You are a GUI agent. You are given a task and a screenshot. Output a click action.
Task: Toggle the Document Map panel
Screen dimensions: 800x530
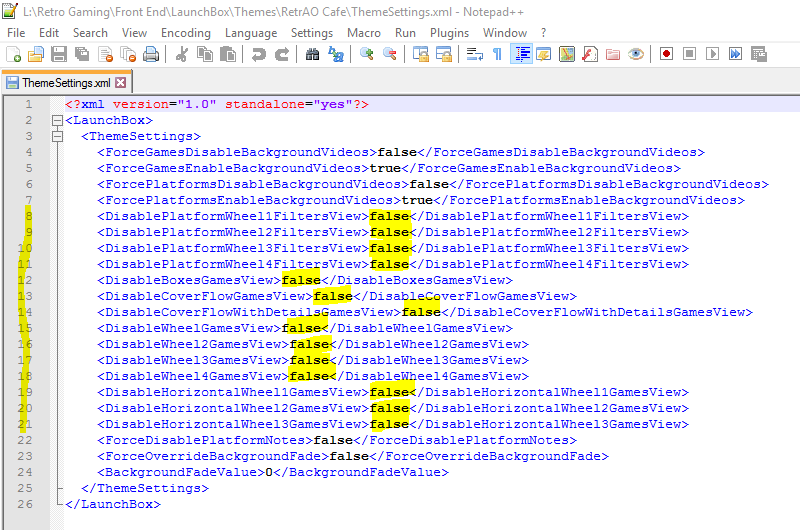[x=567, y=54]
